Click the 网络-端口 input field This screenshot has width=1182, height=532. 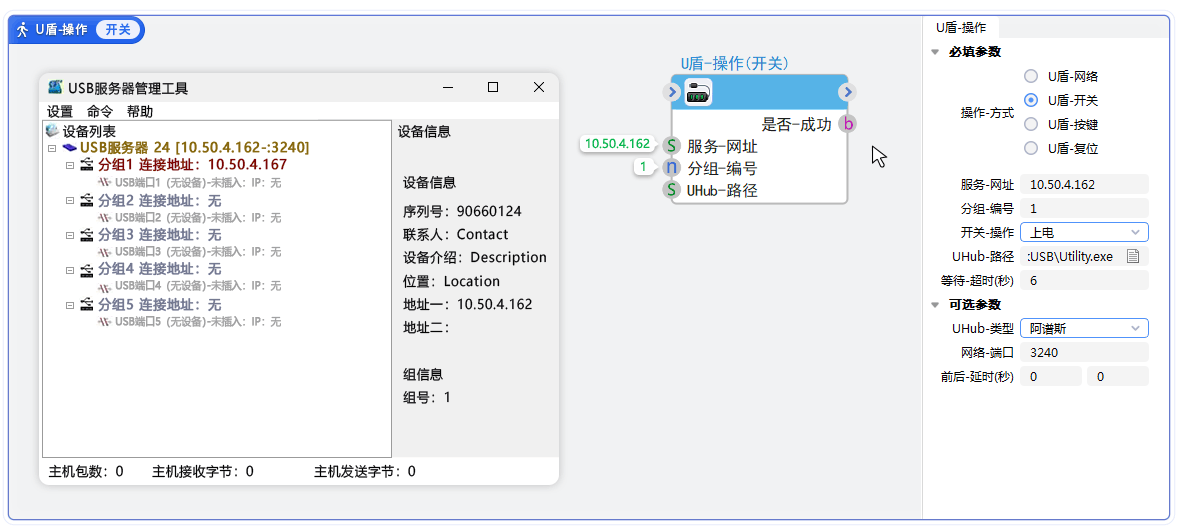1084,352
